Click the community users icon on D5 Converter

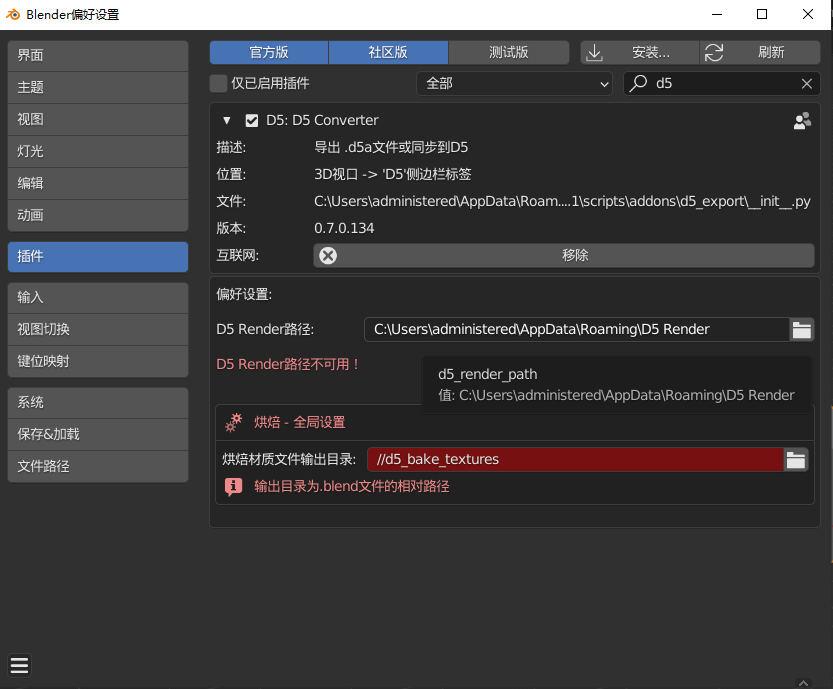point(802,121)
